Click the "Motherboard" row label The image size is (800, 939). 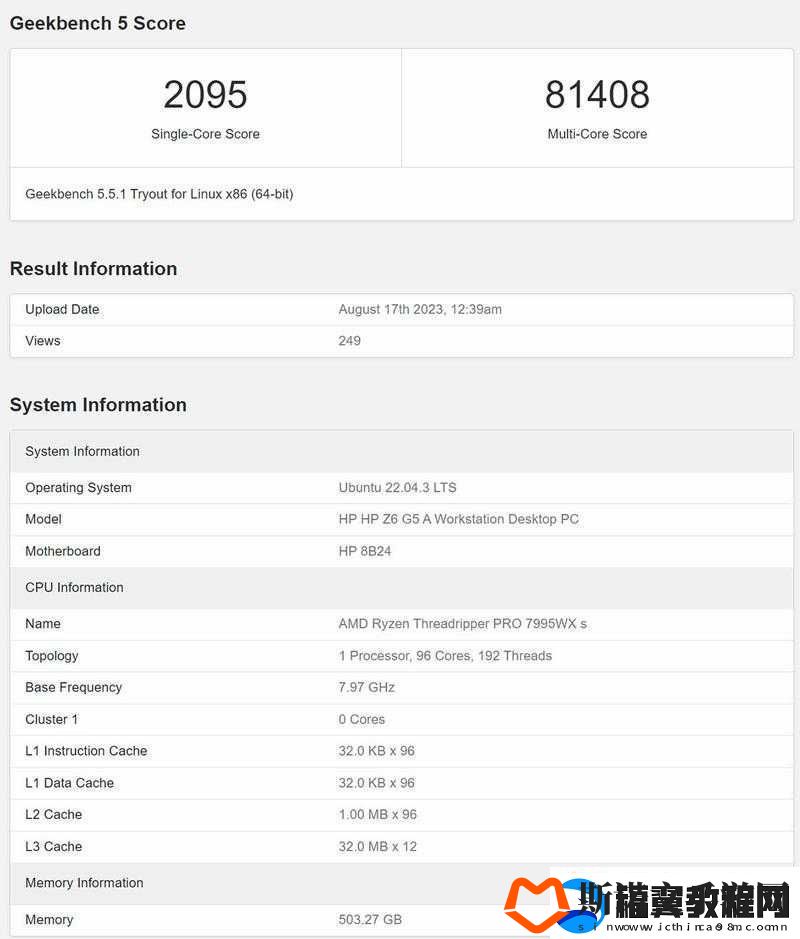(x=63, y=551)
